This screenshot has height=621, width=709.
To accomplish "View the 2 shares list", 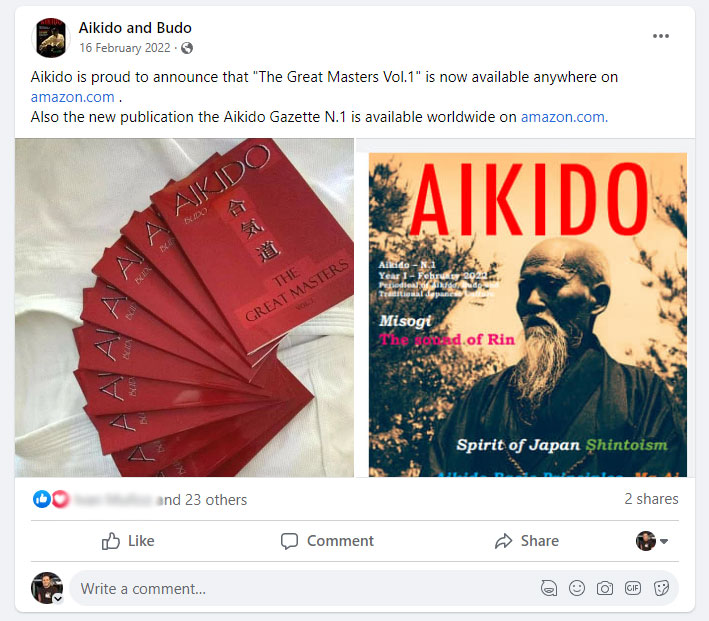I will click(x=651, y=499).
